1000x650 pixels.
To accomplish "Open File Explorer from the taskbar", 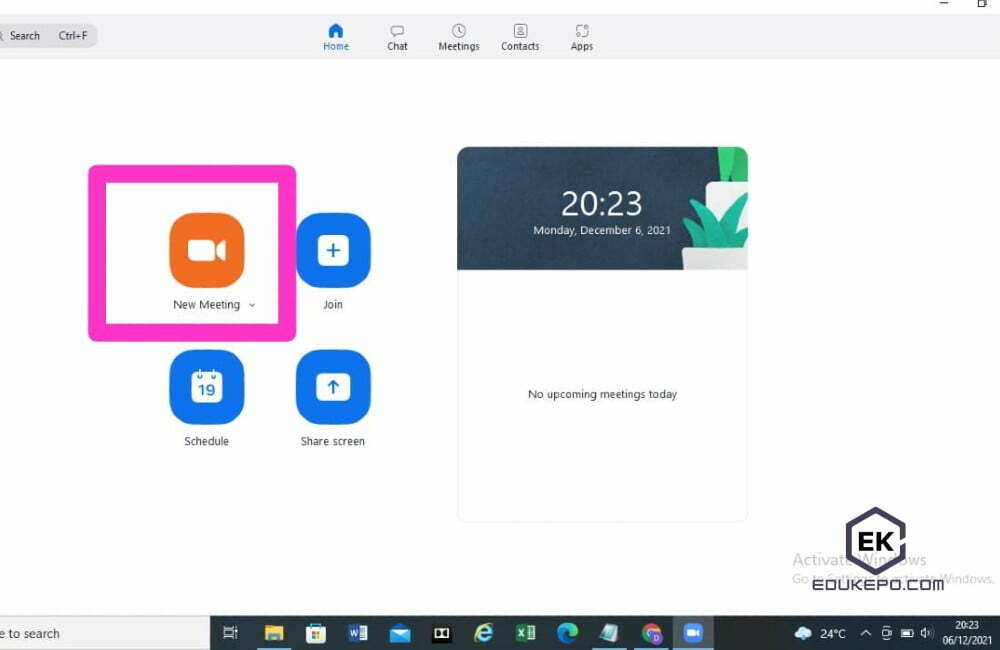I will tap(275, 632).
